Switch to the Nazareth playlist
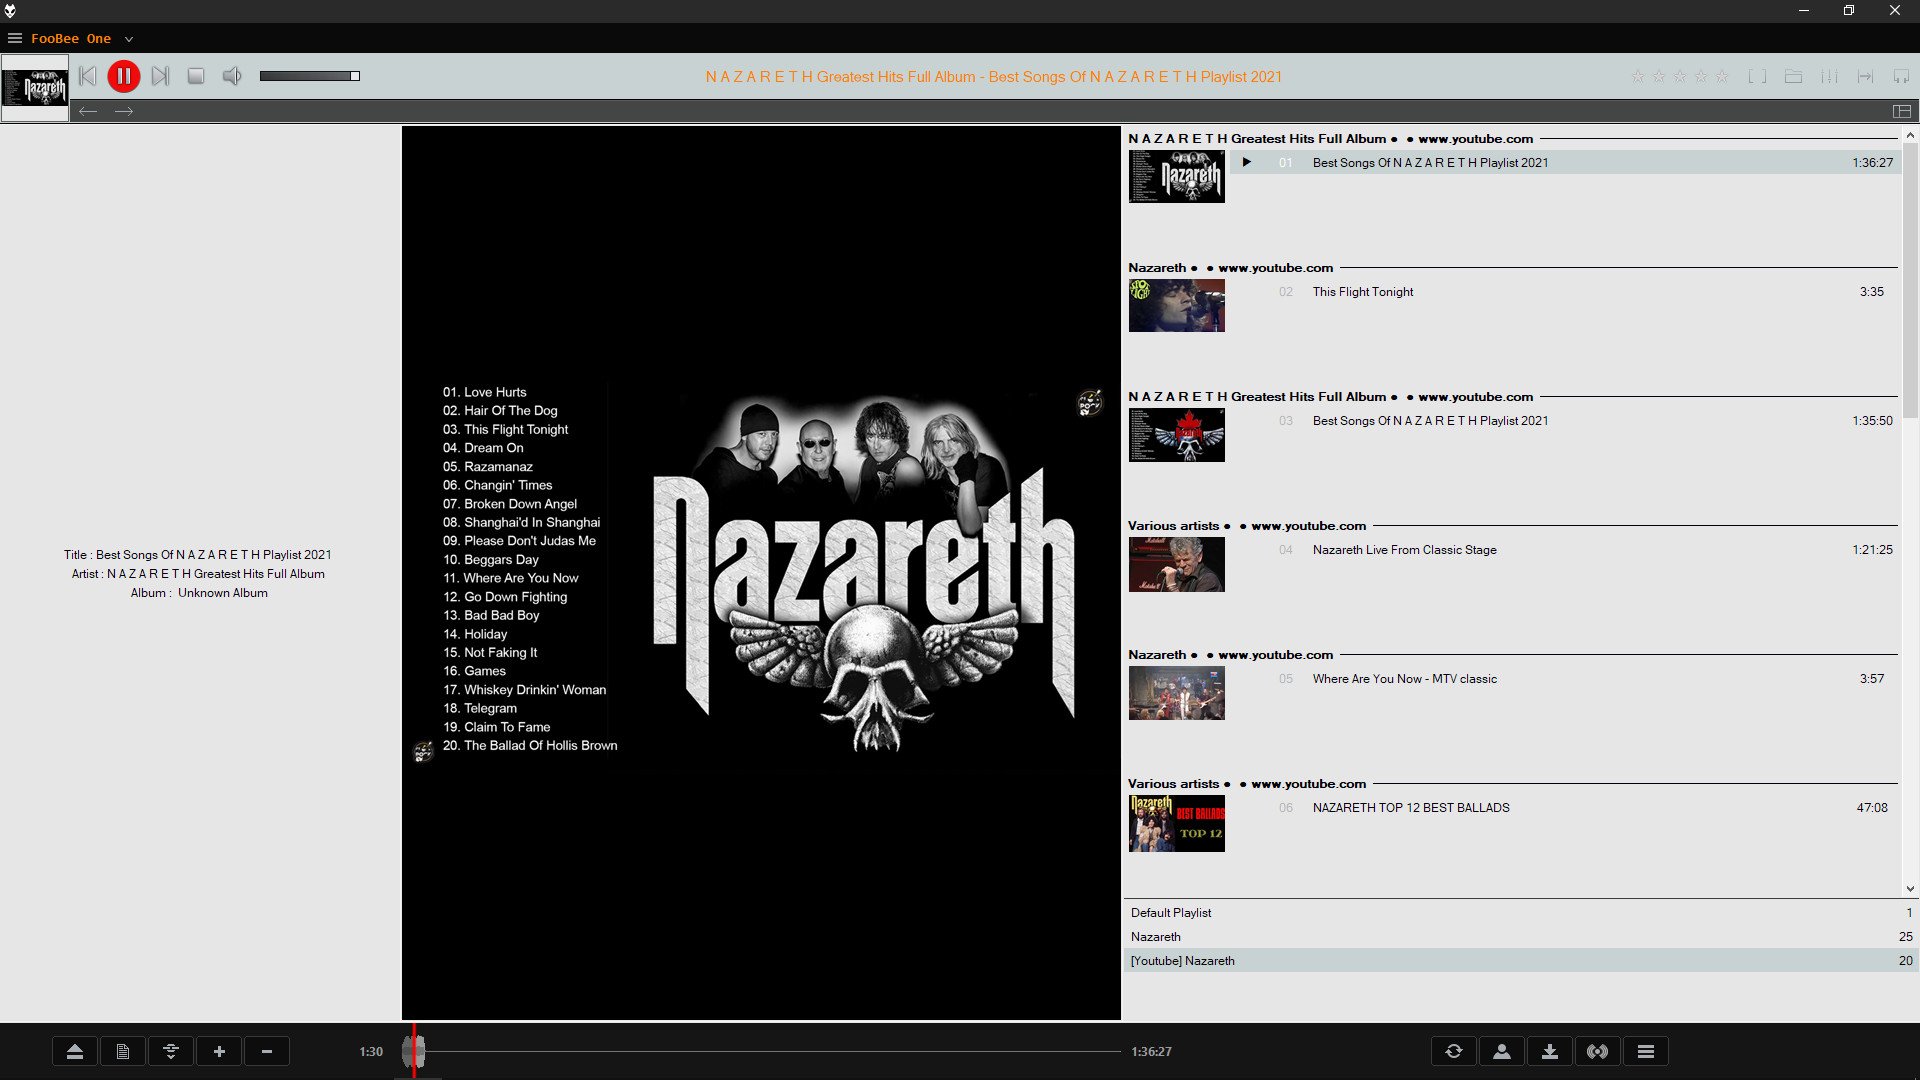The width and height of the screenshot is (1920, 1080). pyautogui.click(x=1156, y=937)
